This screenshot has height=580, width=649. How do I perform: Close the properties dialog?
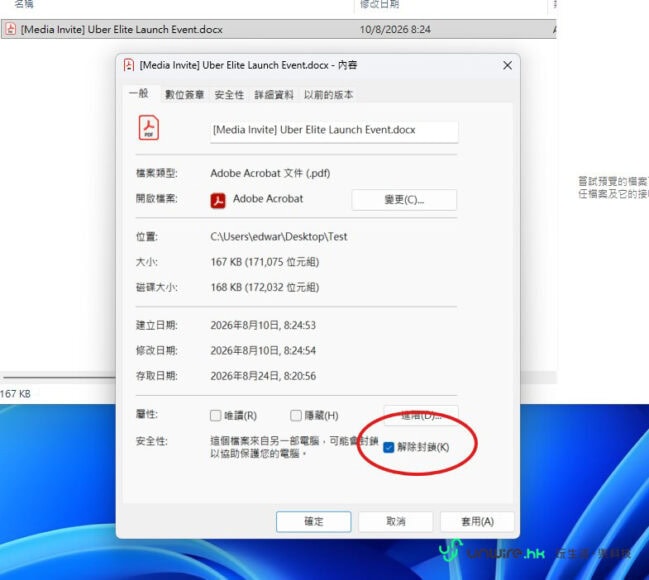[507, 65]
